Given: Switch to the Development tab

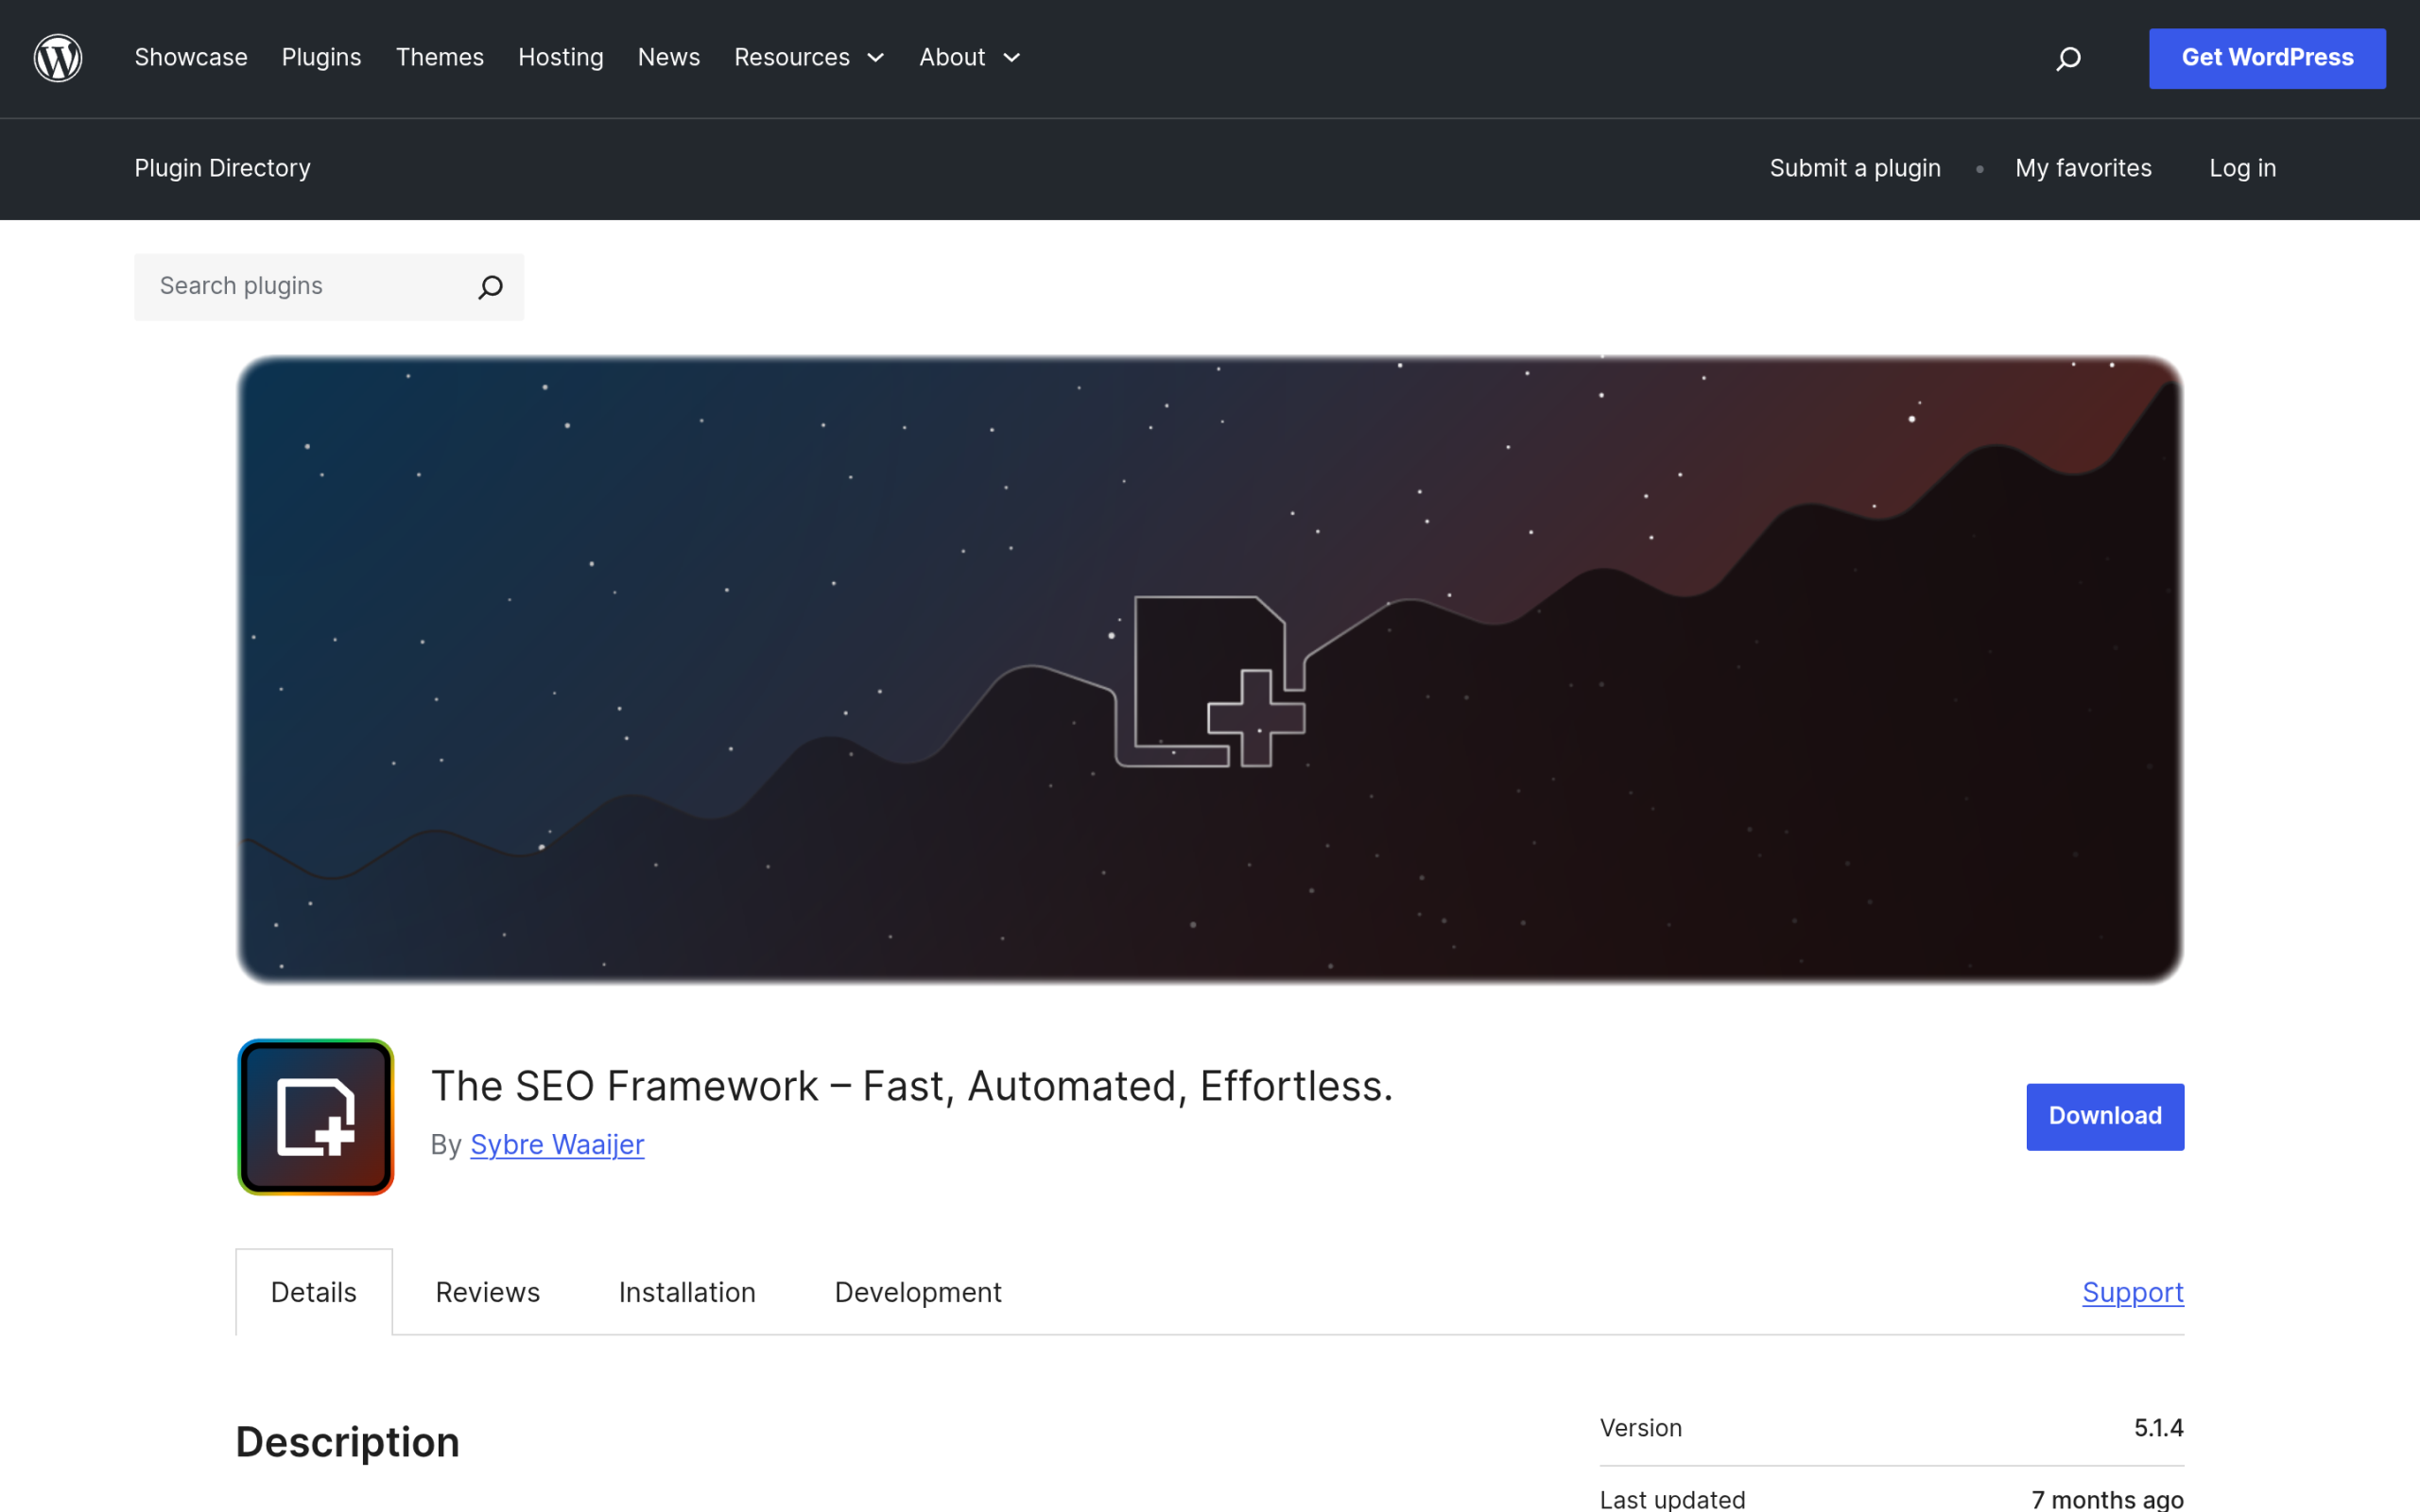Looking at the screenshot, I should 918,1292.
